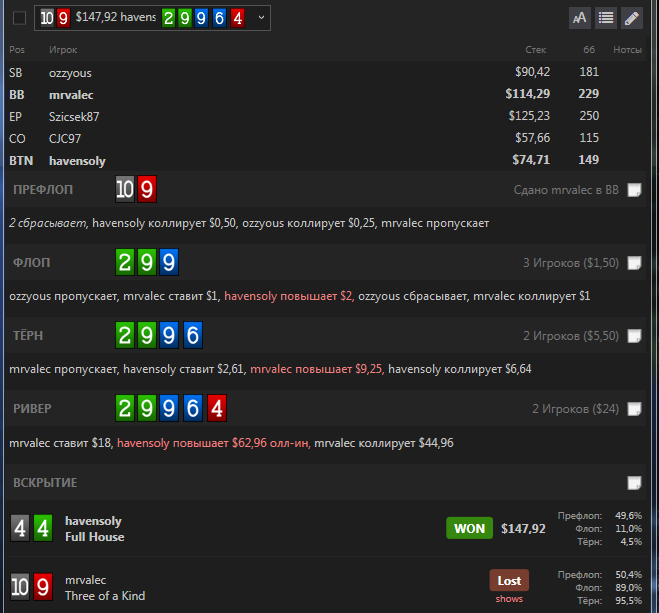Screen dimensions: 659x613
Task: Click the green 2 card in the ФЛОП row
Action: click(125, 262)
